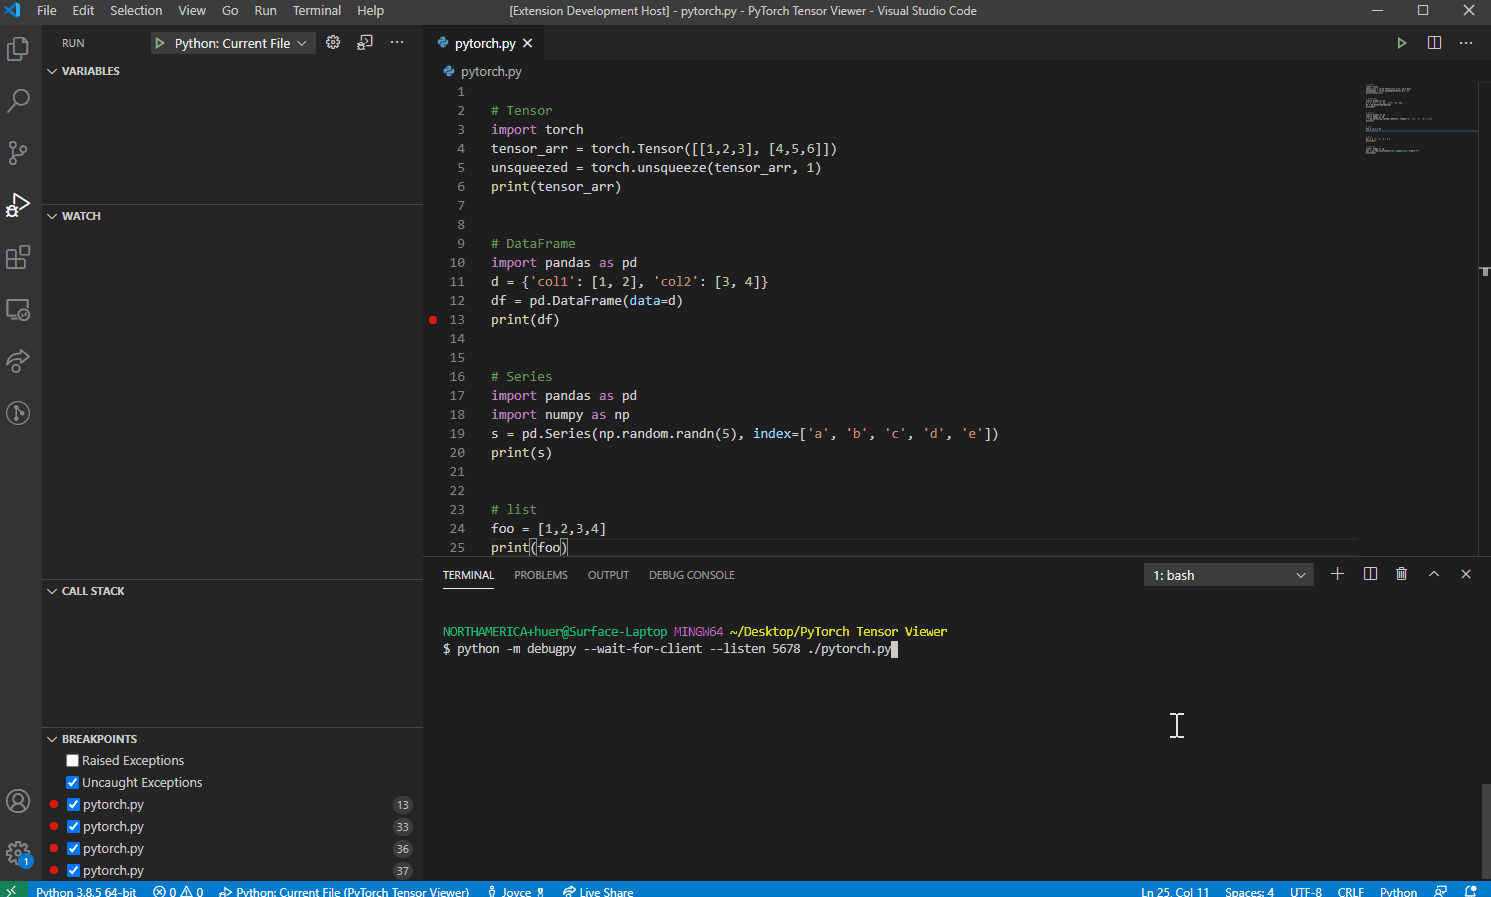Open the Search view in activity bar
Screen dimensions: 1491x897
(18, 100)
